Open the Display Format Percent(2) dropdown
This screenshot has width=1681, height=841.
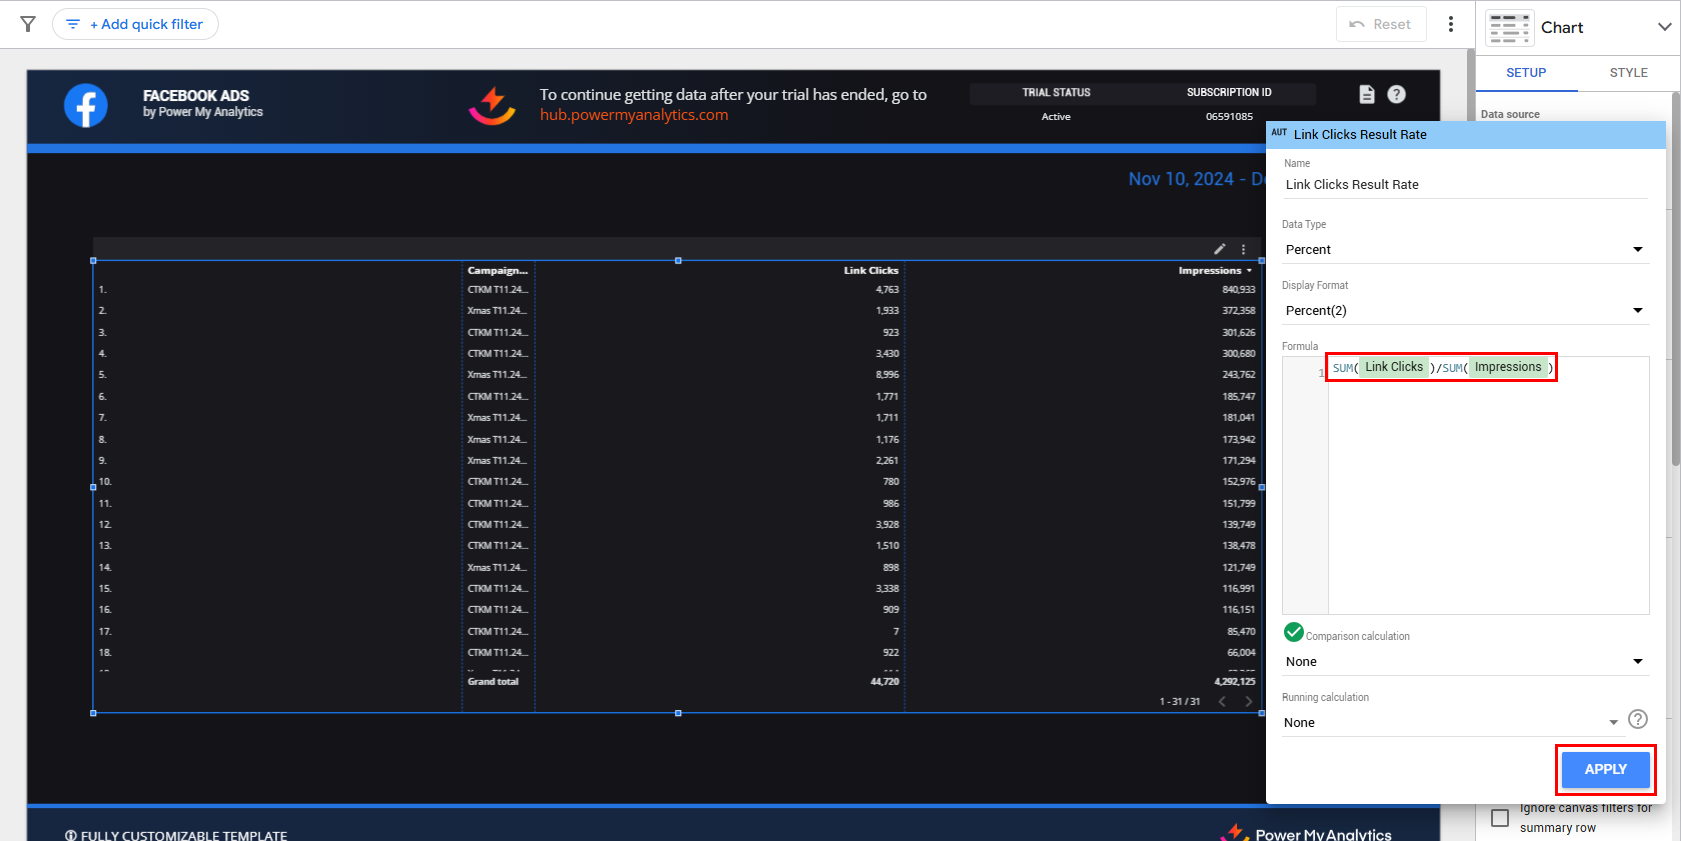coord(1464,310)
